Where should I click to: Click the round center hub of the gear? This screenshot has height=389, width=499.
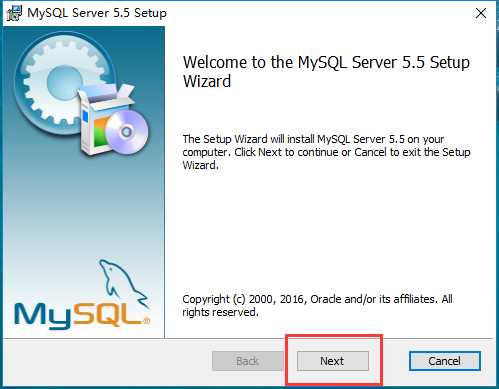64,83
